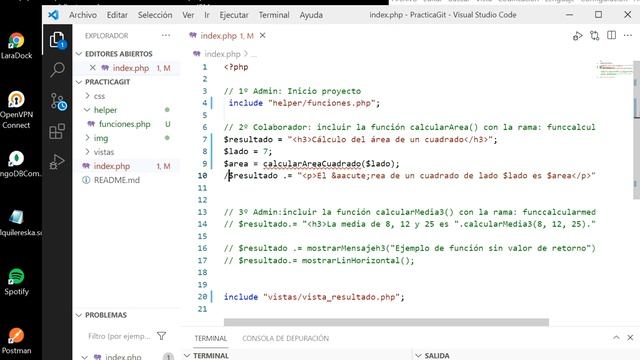Image resolution: width=640 pixels, height=360 pixels.
Task: Expand the css folder
Action: [x=87, y=96]
